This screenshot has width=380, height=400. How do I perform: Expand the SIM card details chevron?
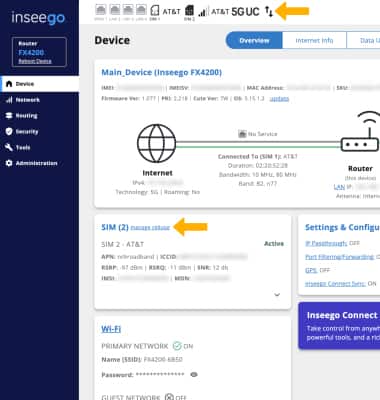(277, 295)
